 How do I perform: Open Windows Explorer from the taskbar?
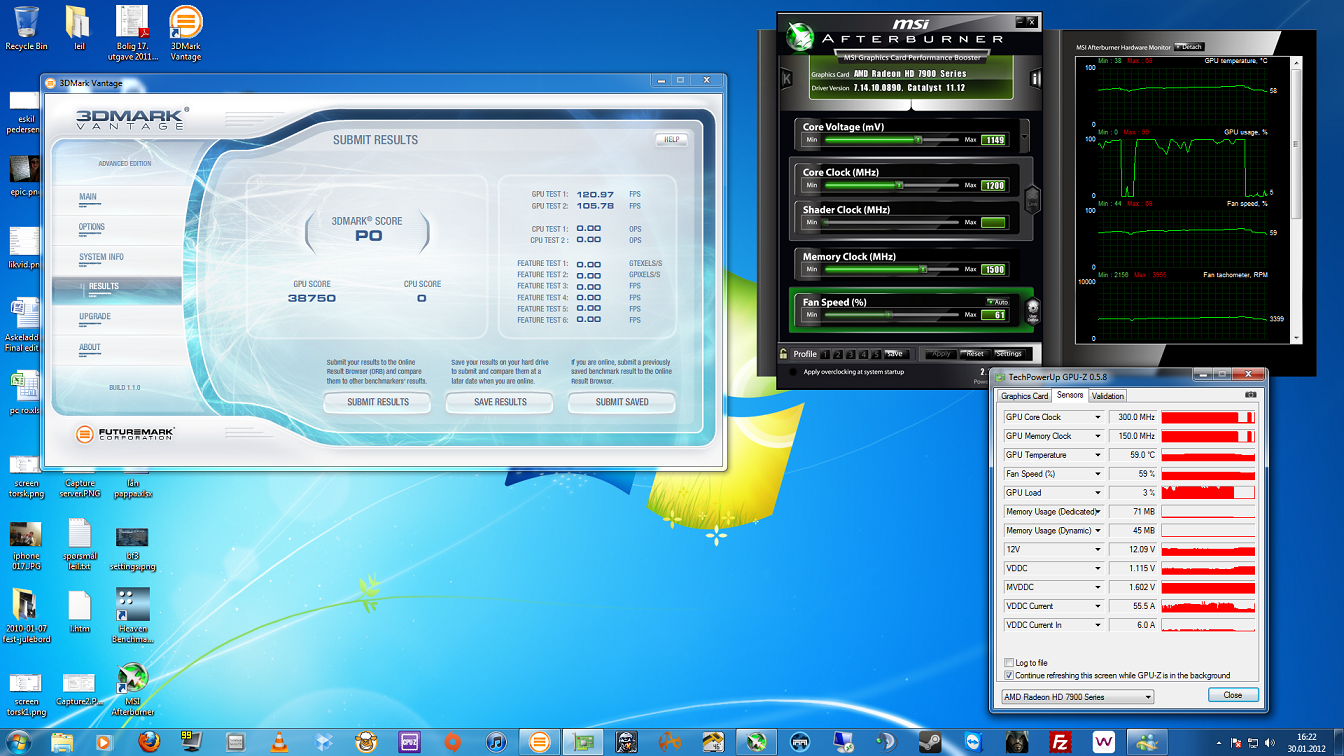(x=62, y=742)
